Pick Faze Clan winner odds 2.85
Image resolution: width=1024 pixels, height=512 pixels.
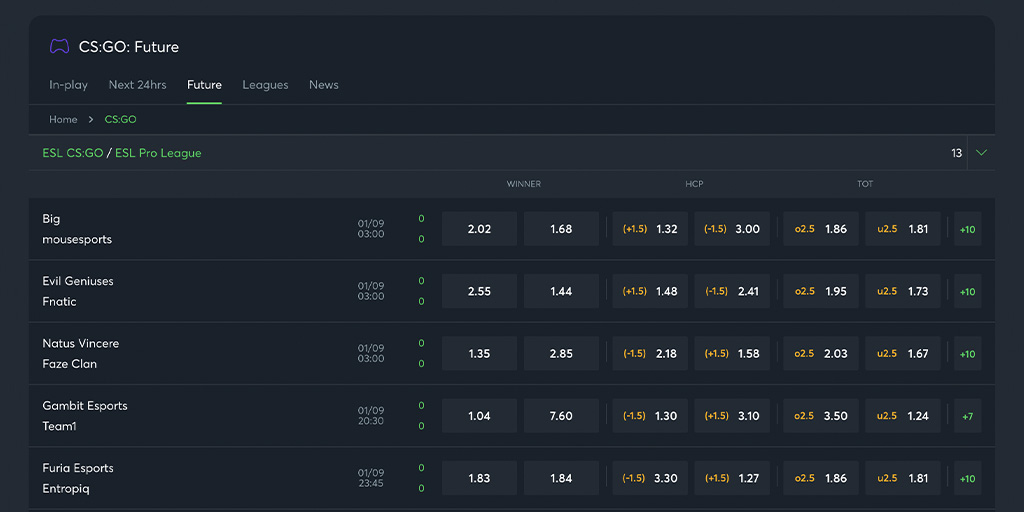point(561,353)
